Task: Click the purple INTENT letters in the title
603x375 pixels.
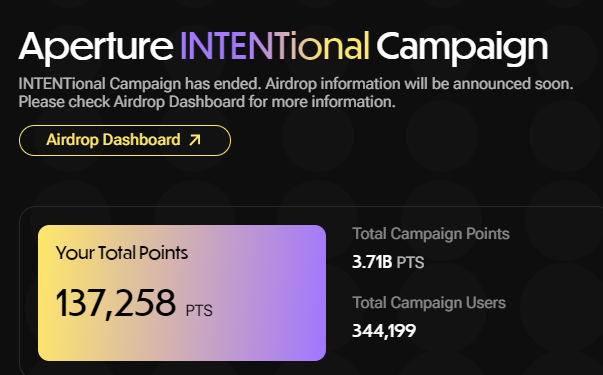Action: tap(235, 46)
